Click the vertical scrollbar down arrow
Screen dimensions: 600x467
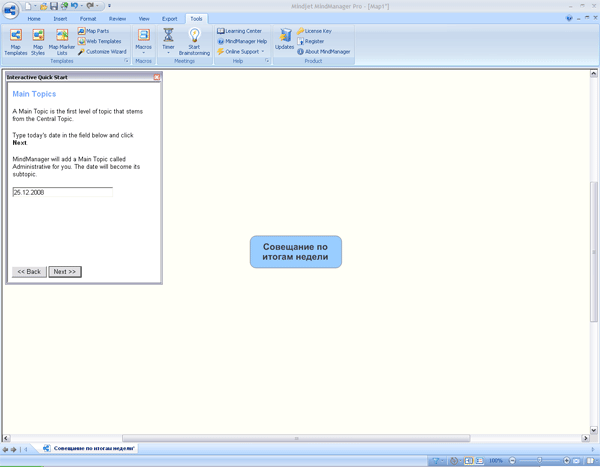coord(593,430)
